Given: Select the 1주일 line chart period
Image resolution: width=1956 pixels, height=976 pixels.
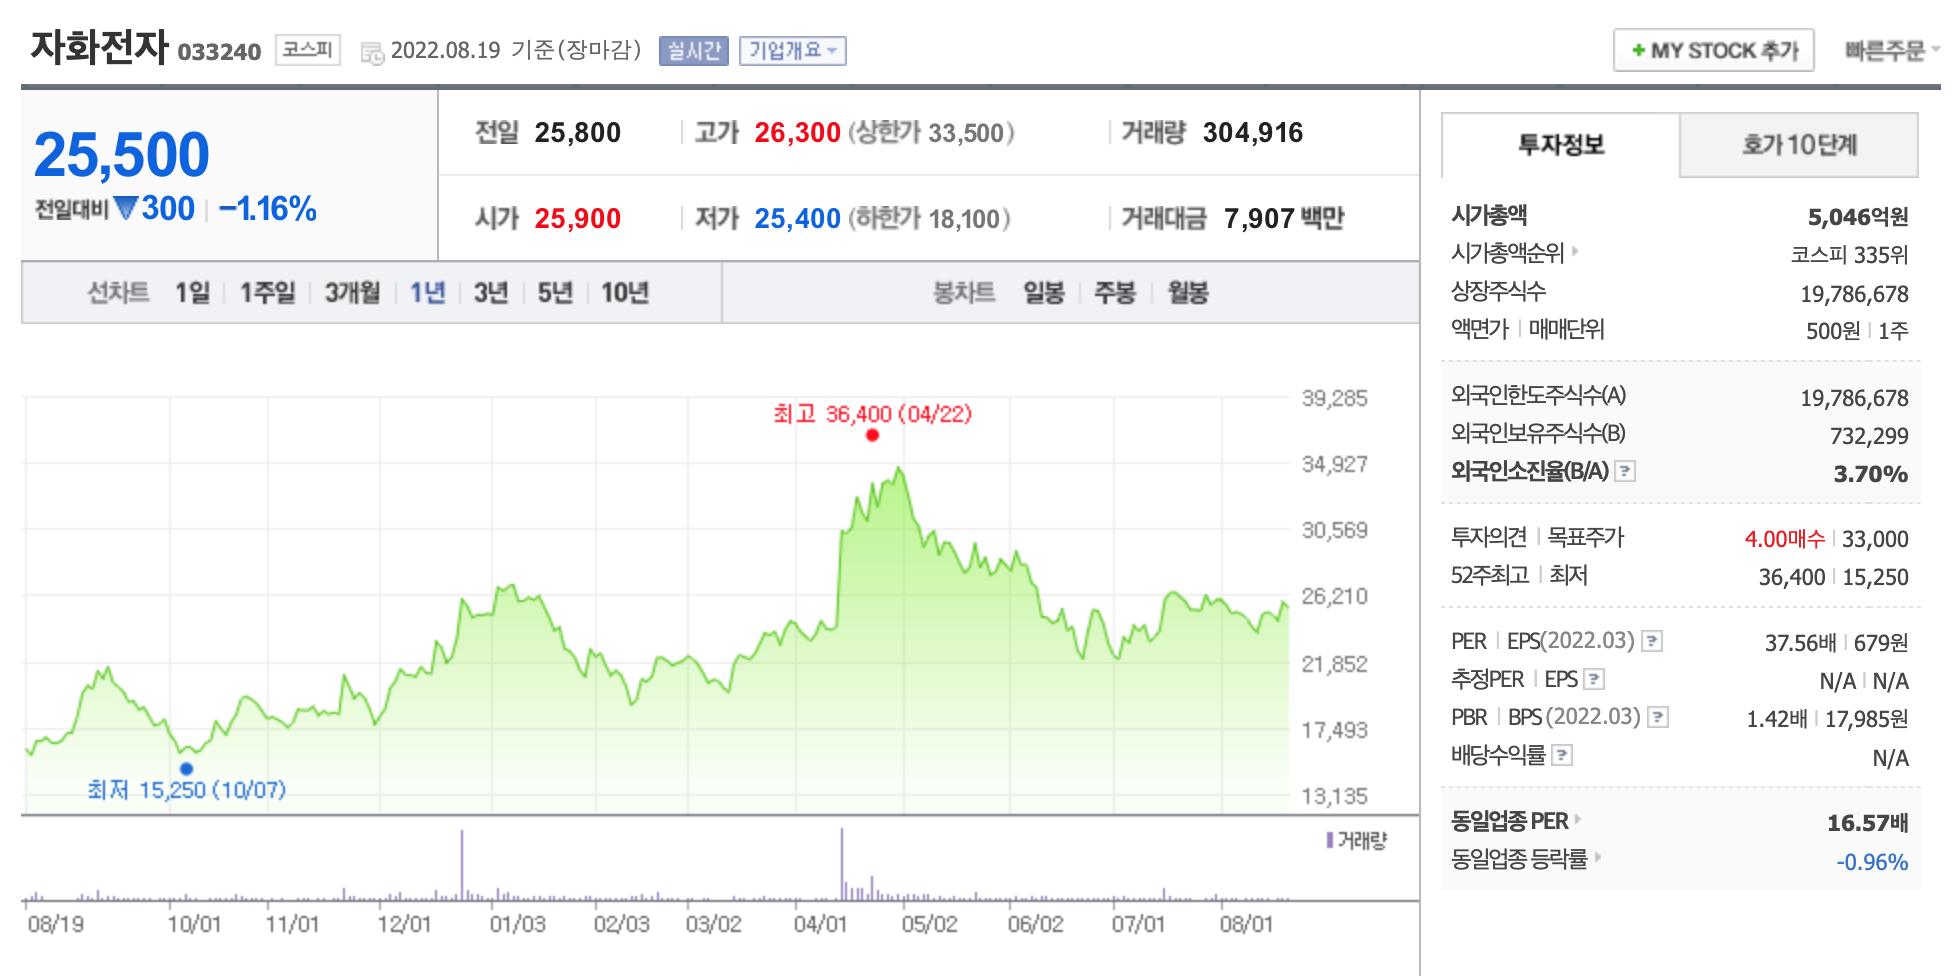Looking at the screenshot, I should click(267, 292).
